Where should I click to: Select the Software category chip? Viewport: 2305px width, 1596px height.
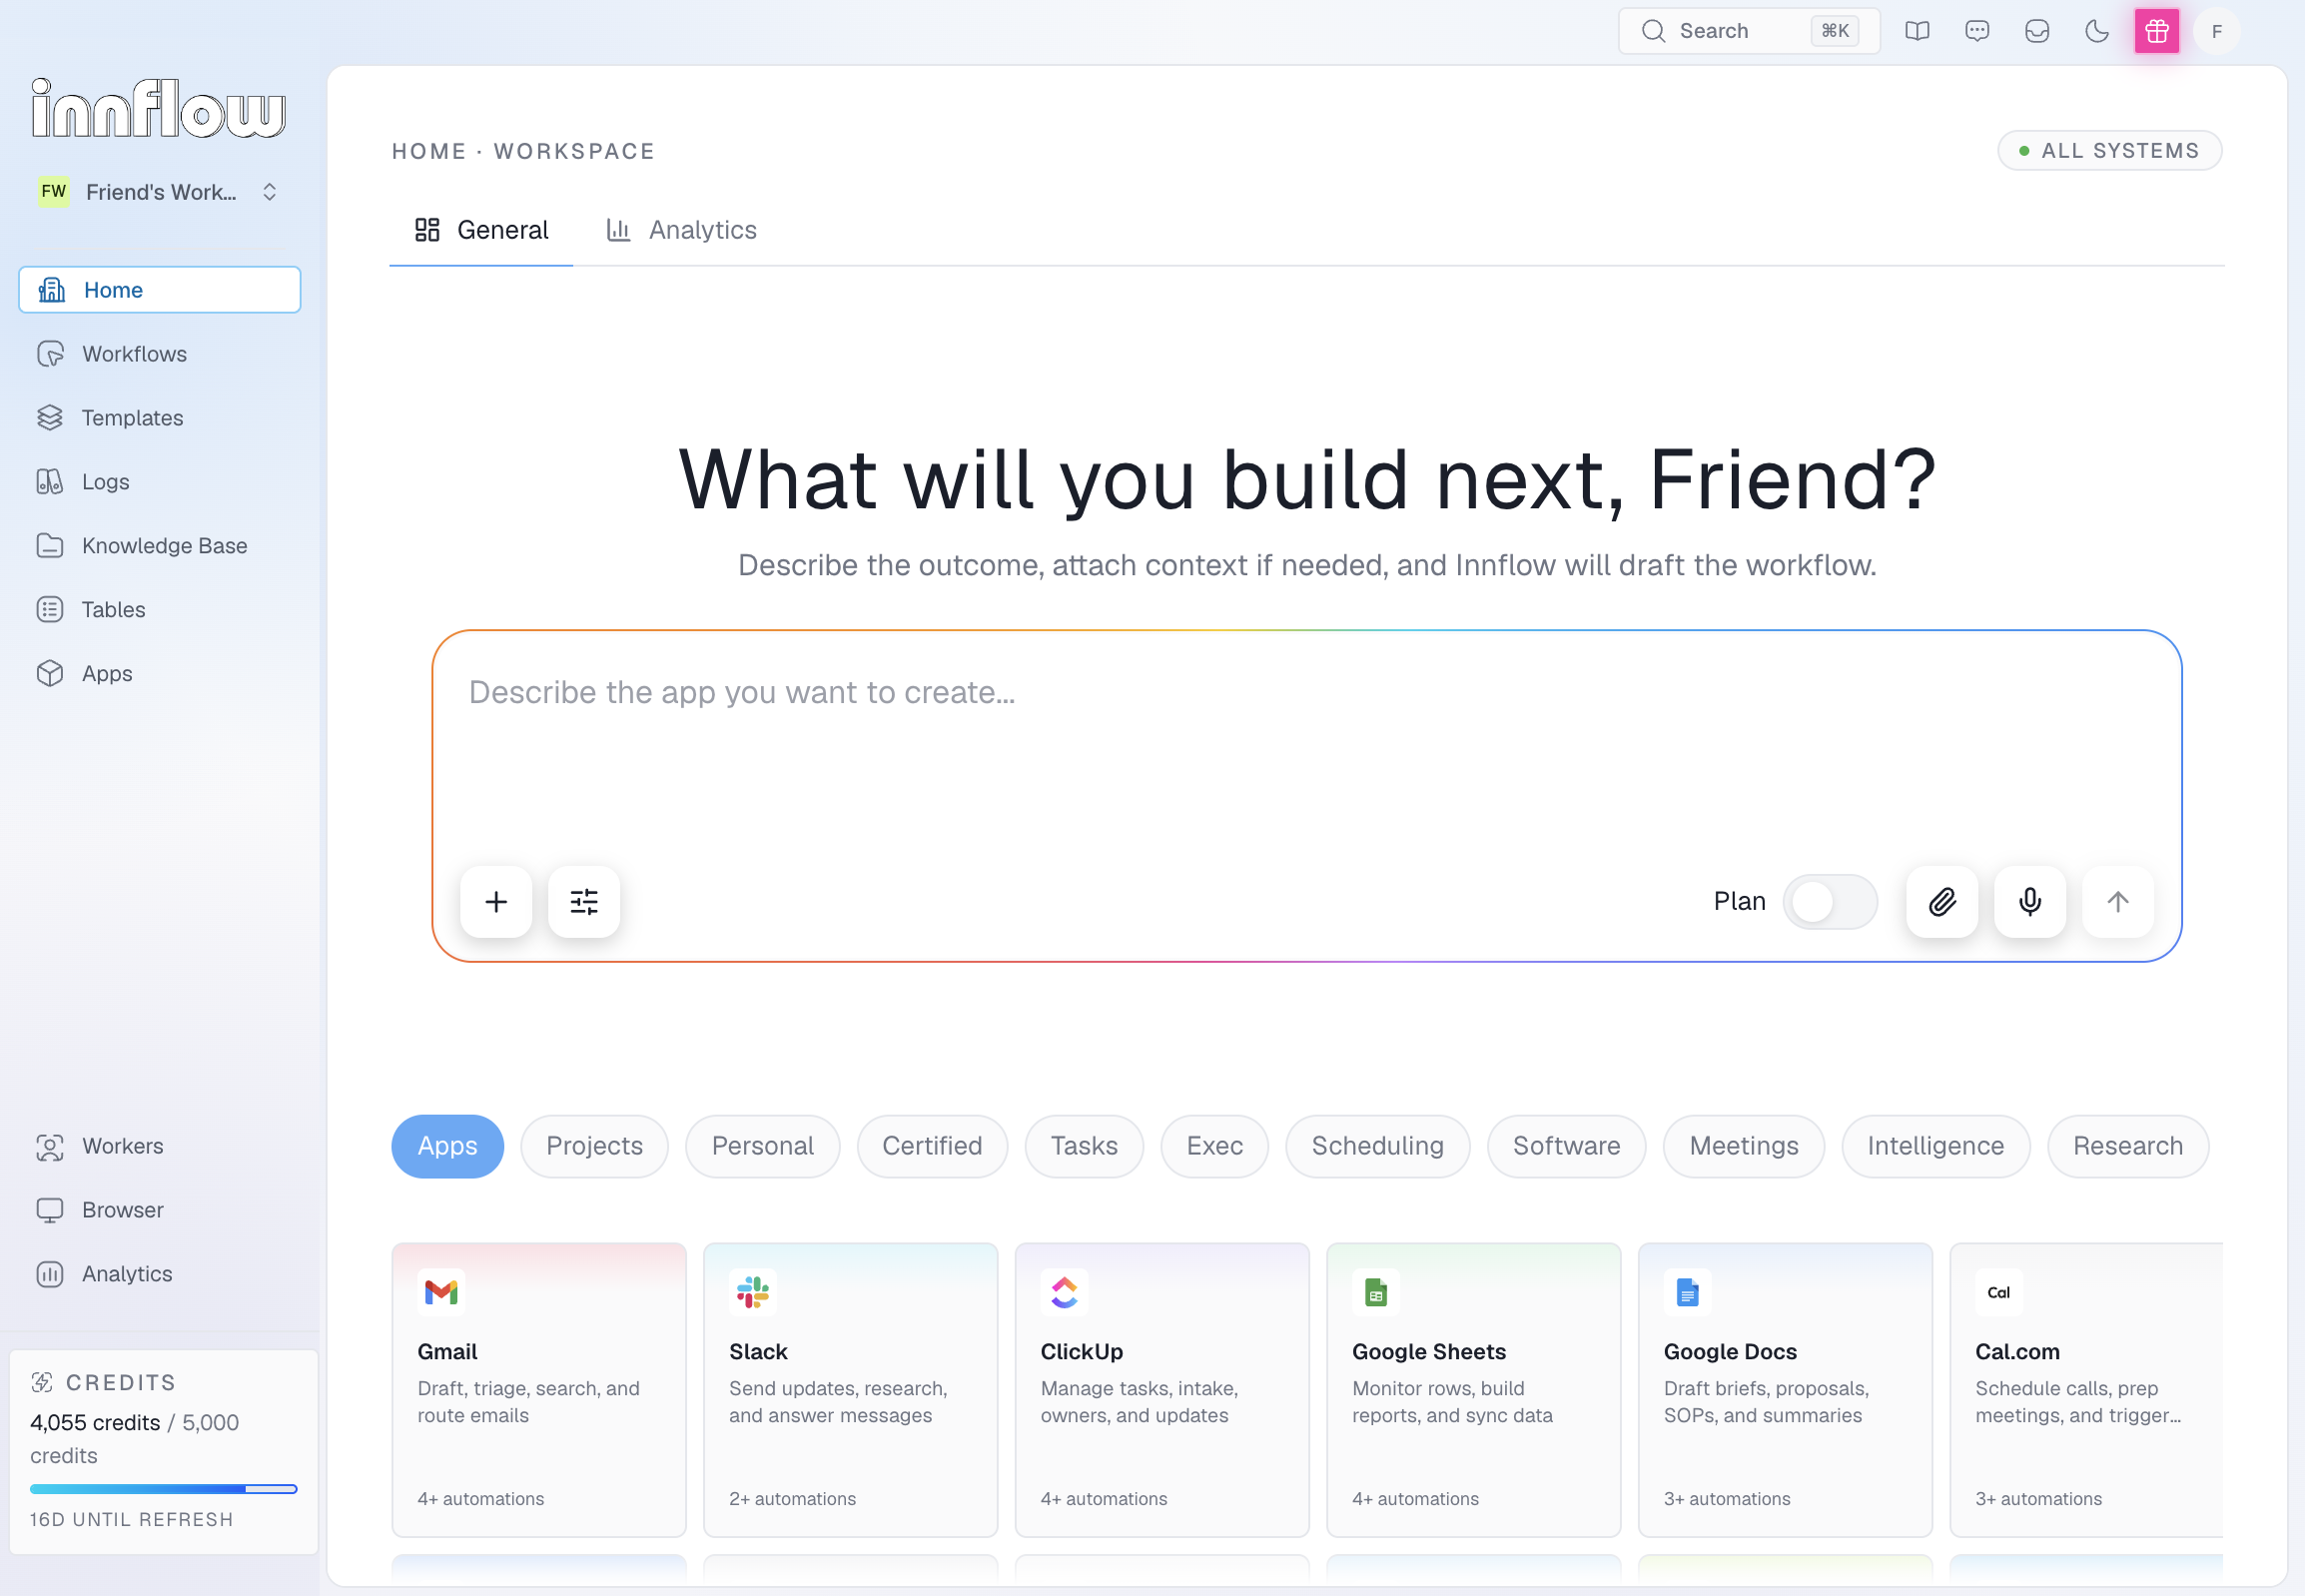pyautogui.click(x=1567, y=1146)
